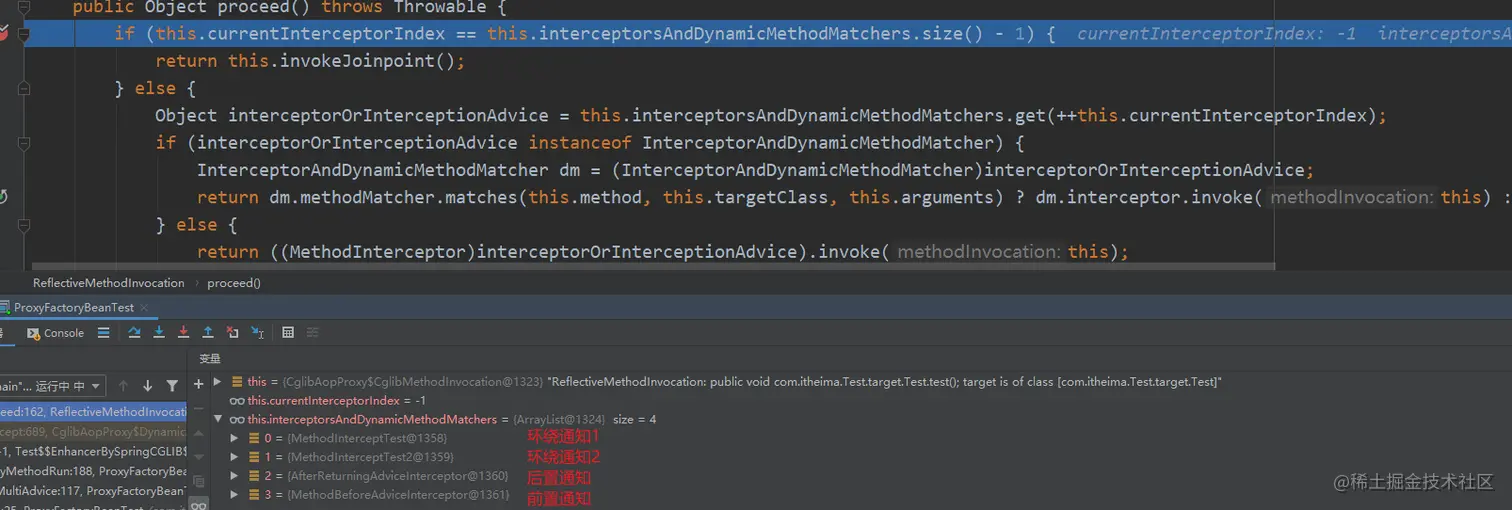
Task: Click the ReflectiveMethodInvocation breadcrumb
Action: click(x=109, y=283)
